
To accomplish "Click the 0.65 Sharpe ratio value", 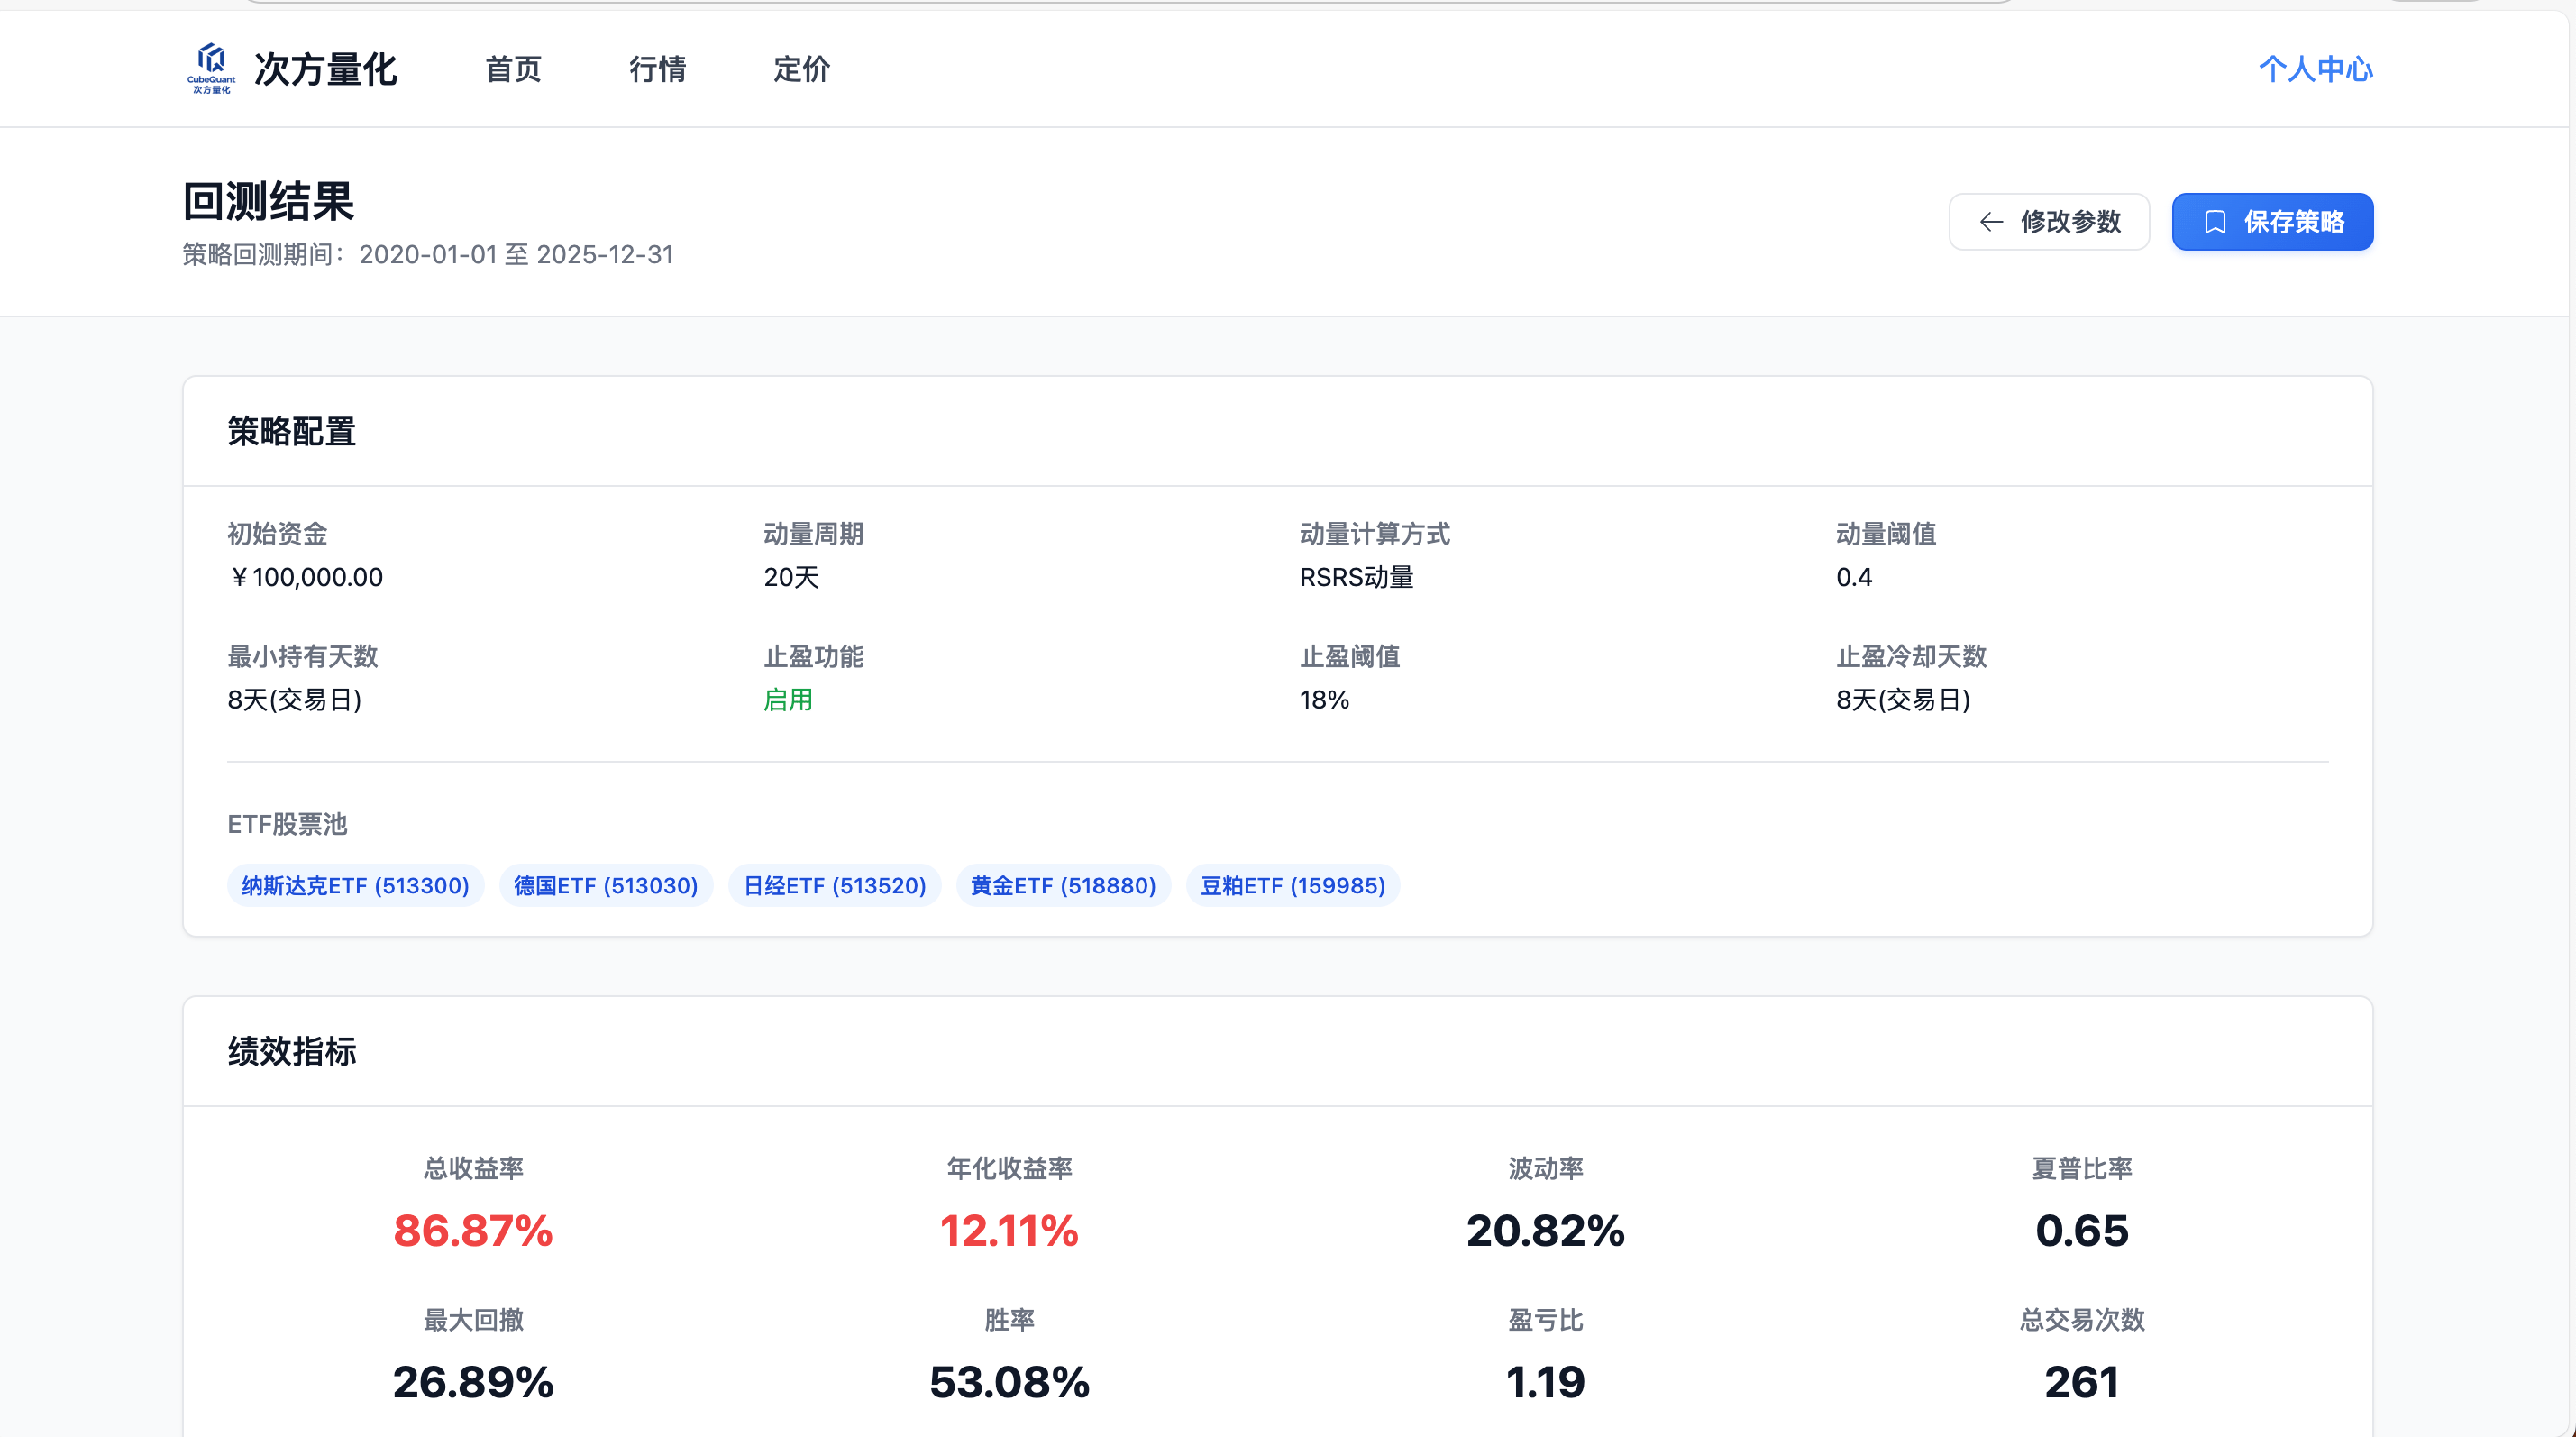I will coord(2082,1231).
